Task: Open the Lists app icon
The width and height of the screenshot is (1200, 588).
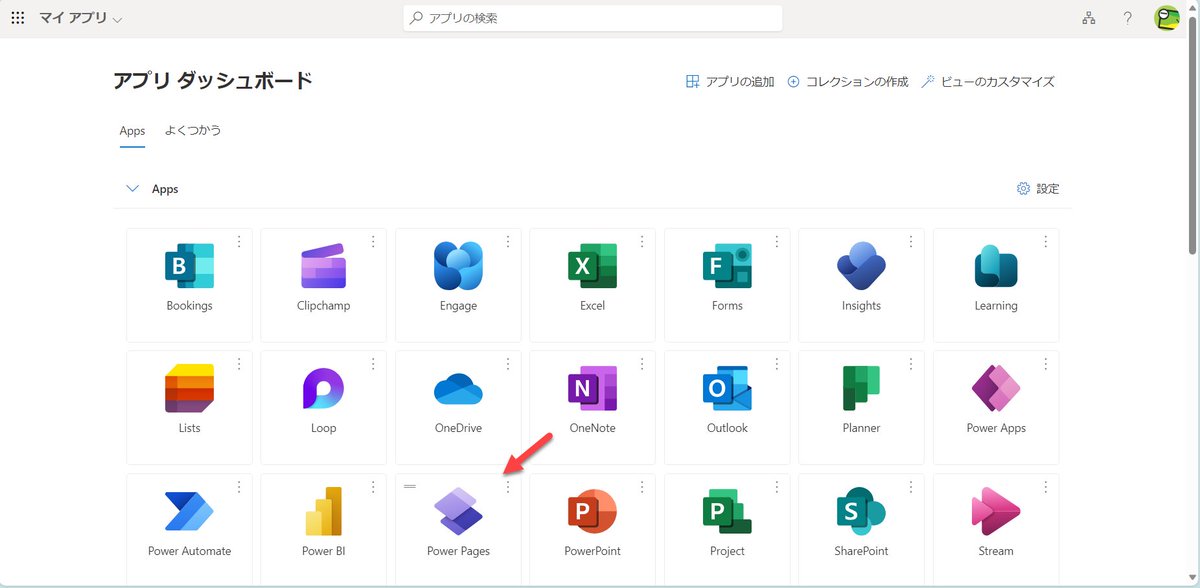Action: point(189,388)
